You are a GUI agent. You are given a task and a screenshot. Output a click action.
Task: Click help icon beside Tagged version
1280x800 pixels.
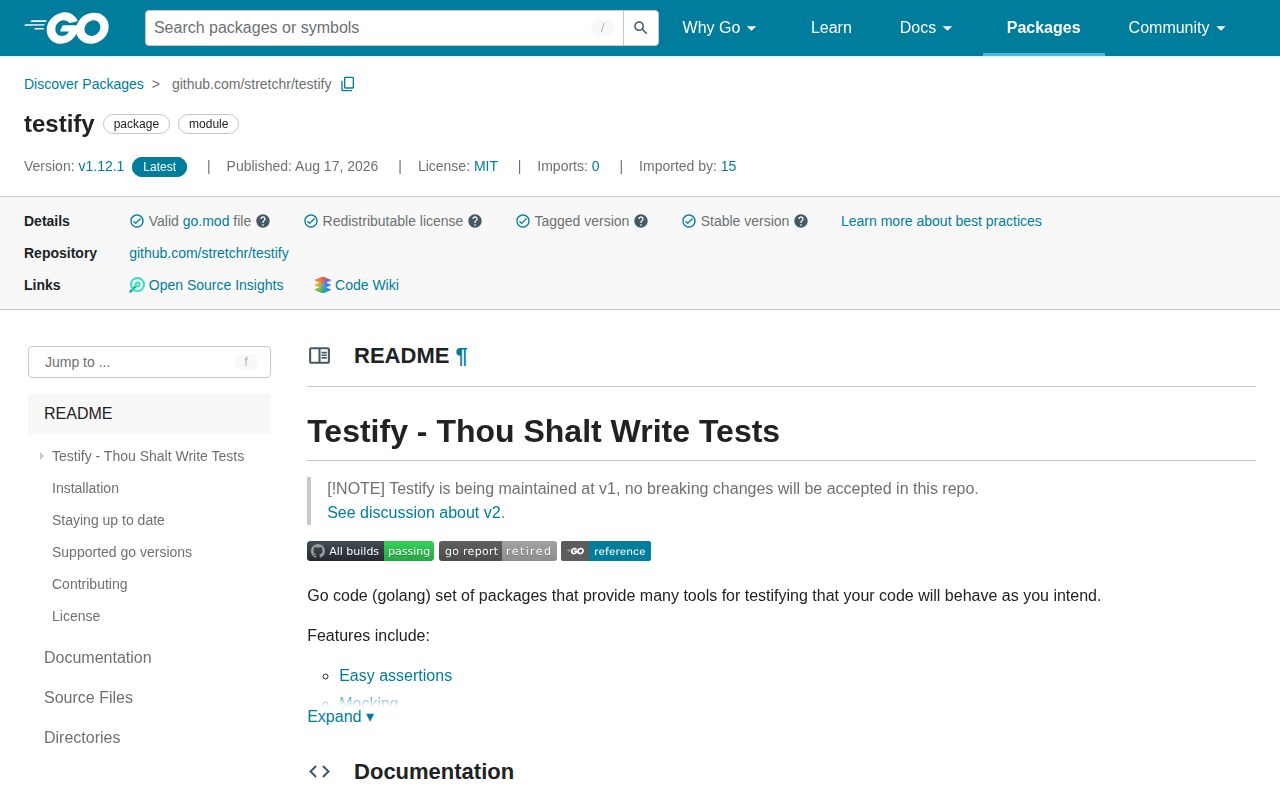click(641, 221)
